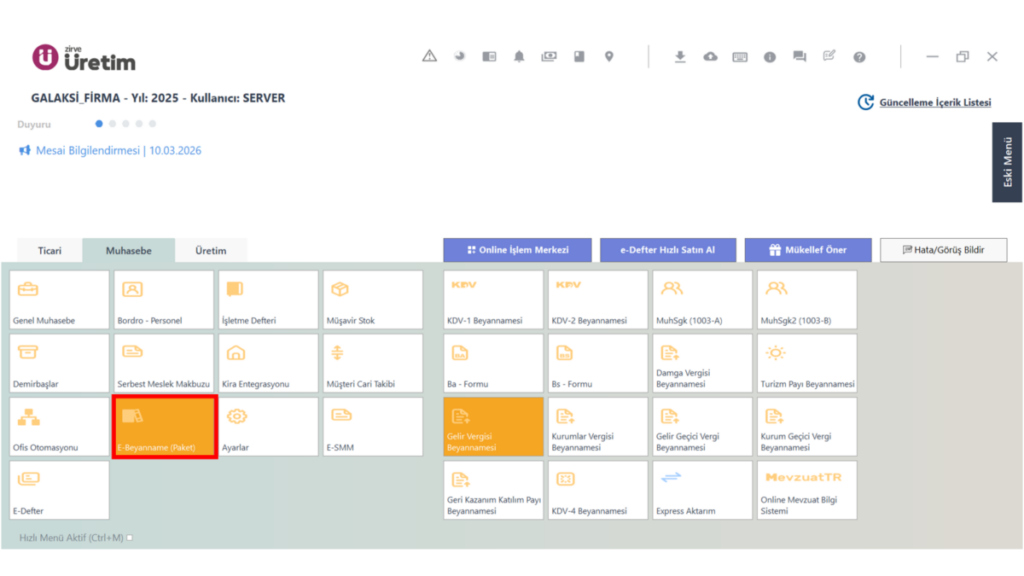The image size is (1024, 576).
Task: Open the E-Beyanname (Paket) tile
Action: (165, 426)
